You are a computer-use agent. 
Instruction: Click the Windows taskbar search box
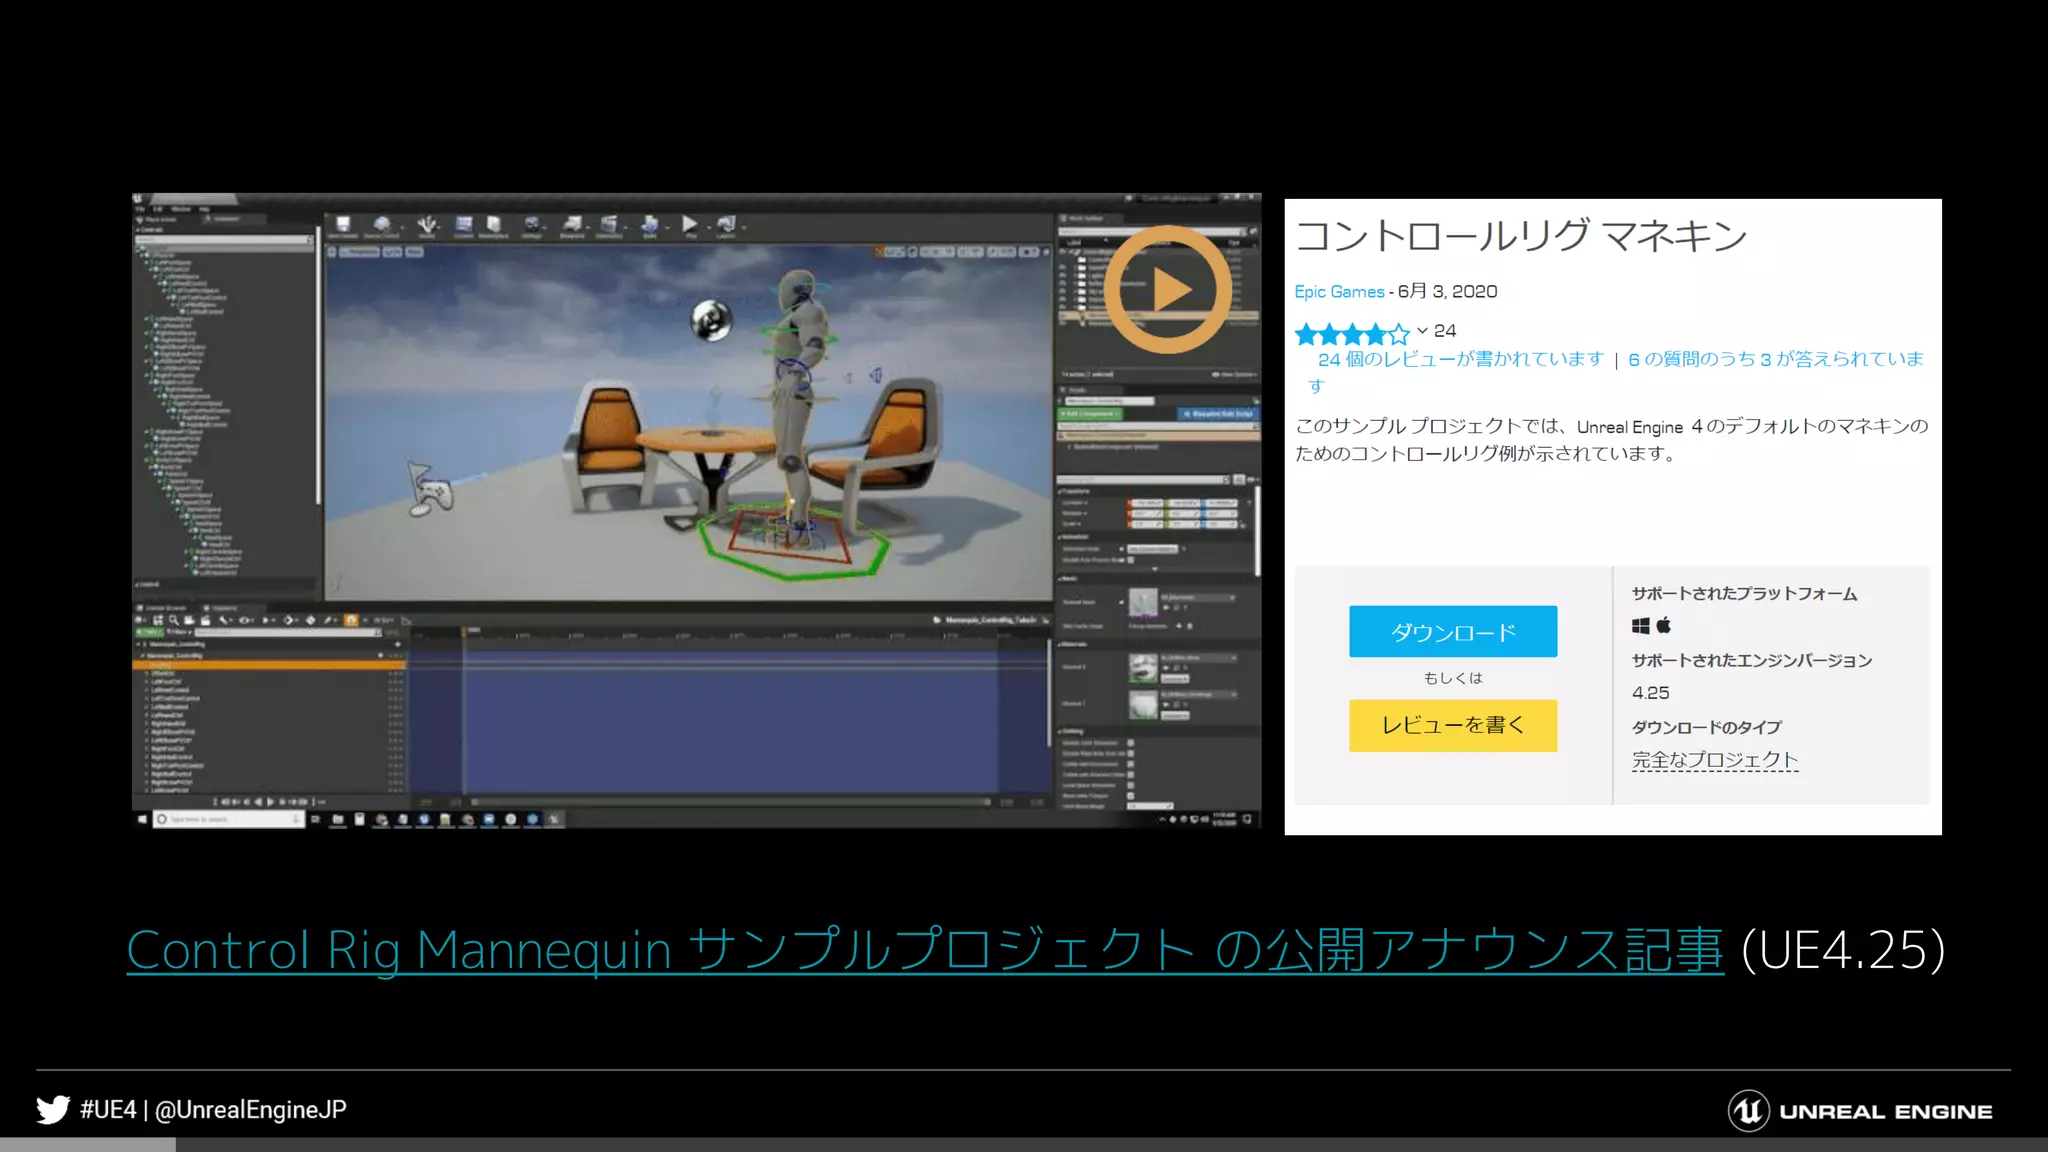pyautogui.click(x=228, y=819)
